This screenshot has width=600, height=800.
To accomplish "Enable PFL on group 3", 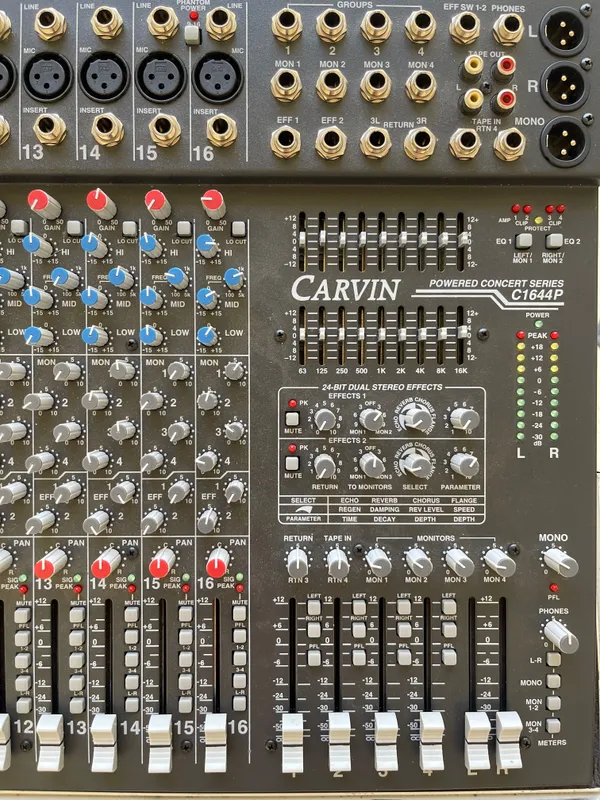I will coord(404,657).
